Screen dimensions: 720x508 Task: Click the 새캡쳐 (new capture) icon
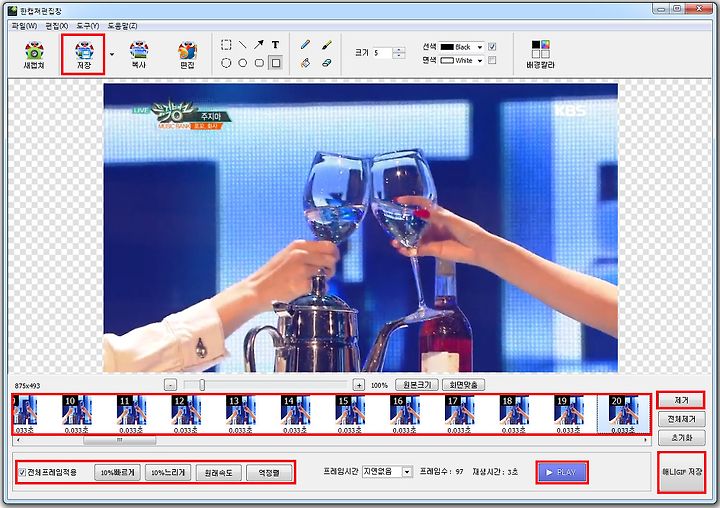point(34,55)
